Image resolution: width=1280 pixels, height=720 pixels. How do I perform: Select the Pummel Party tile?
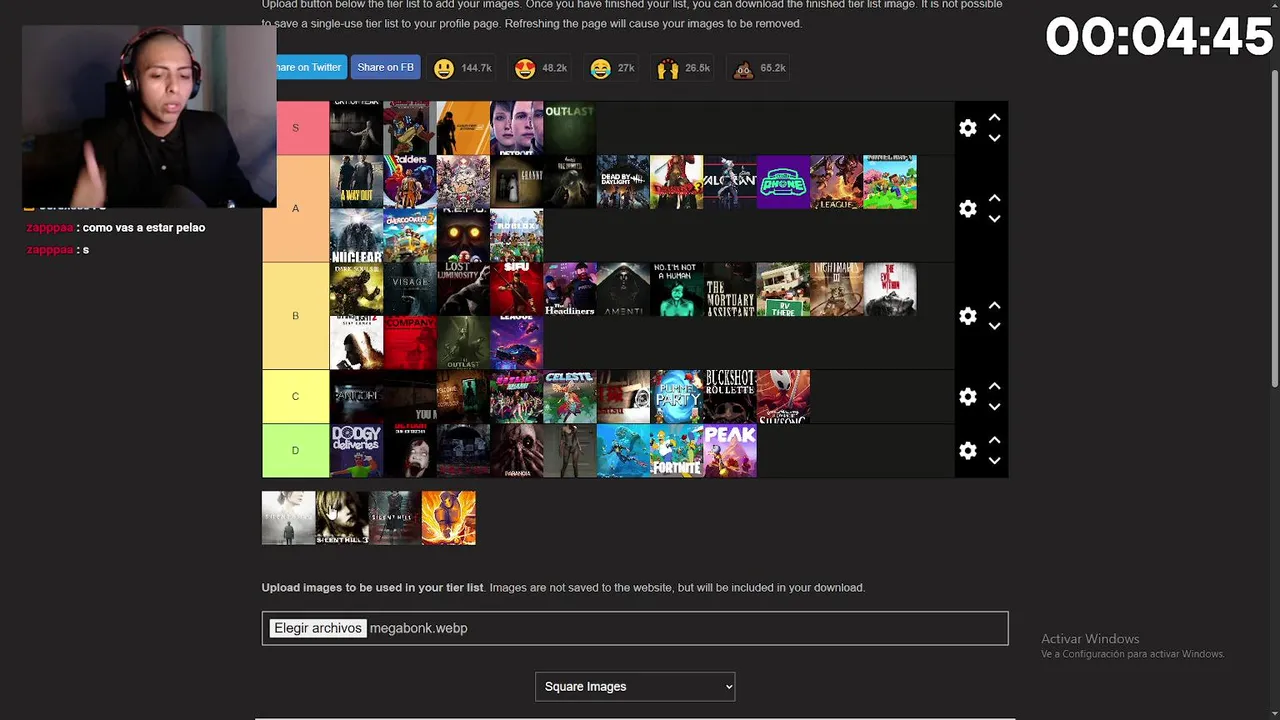click(x=677, y=397)
